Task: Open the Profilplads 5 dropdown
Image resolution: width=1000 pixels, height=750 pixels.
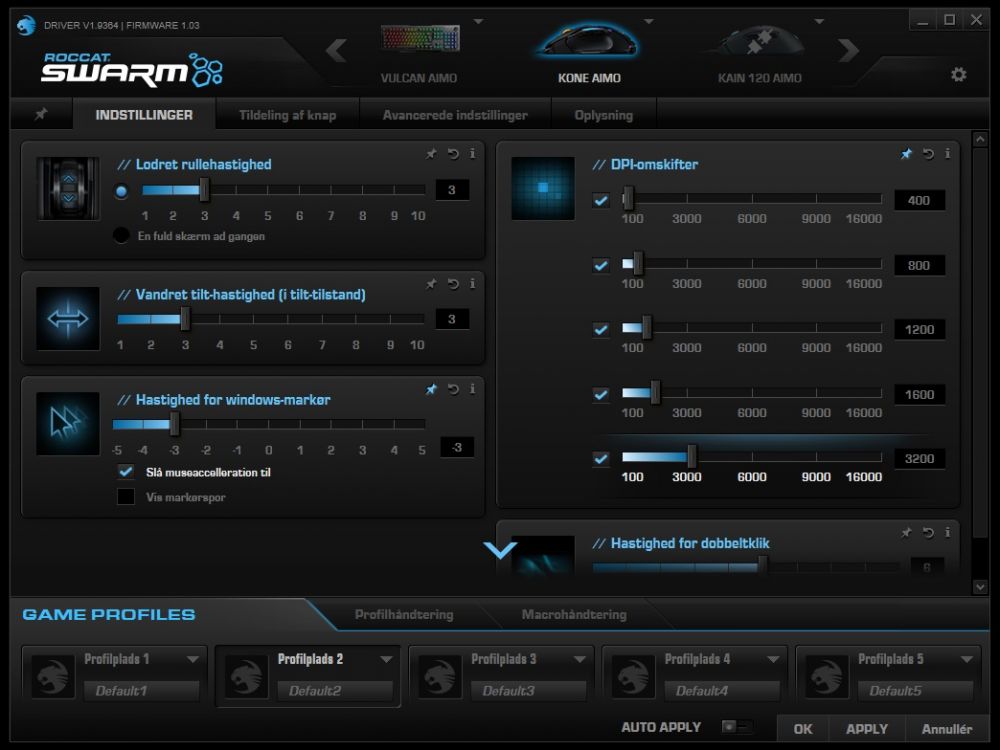Action: coord(967,659)
